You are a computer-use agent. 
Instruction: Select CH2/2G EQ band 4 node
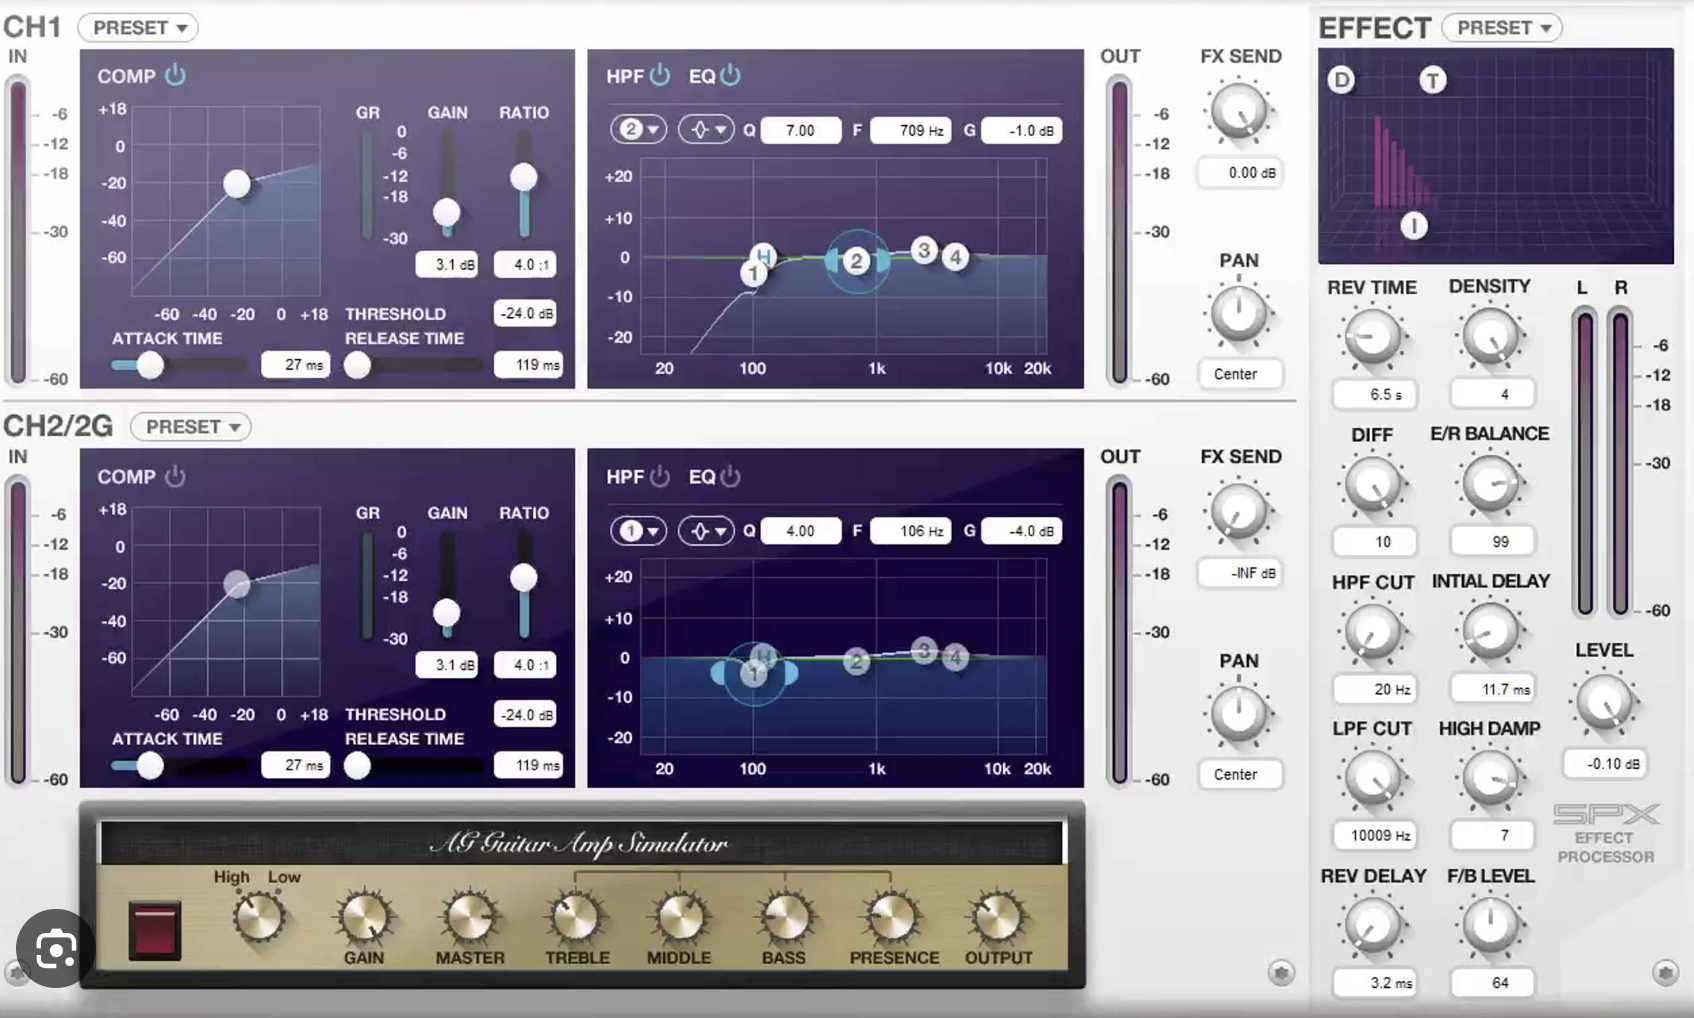pos(956,658)
